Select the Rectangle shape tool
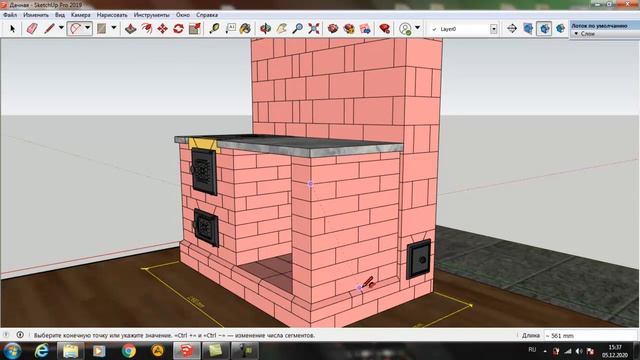The height and width of the screenshot is (360, 640). click(102, 29)
